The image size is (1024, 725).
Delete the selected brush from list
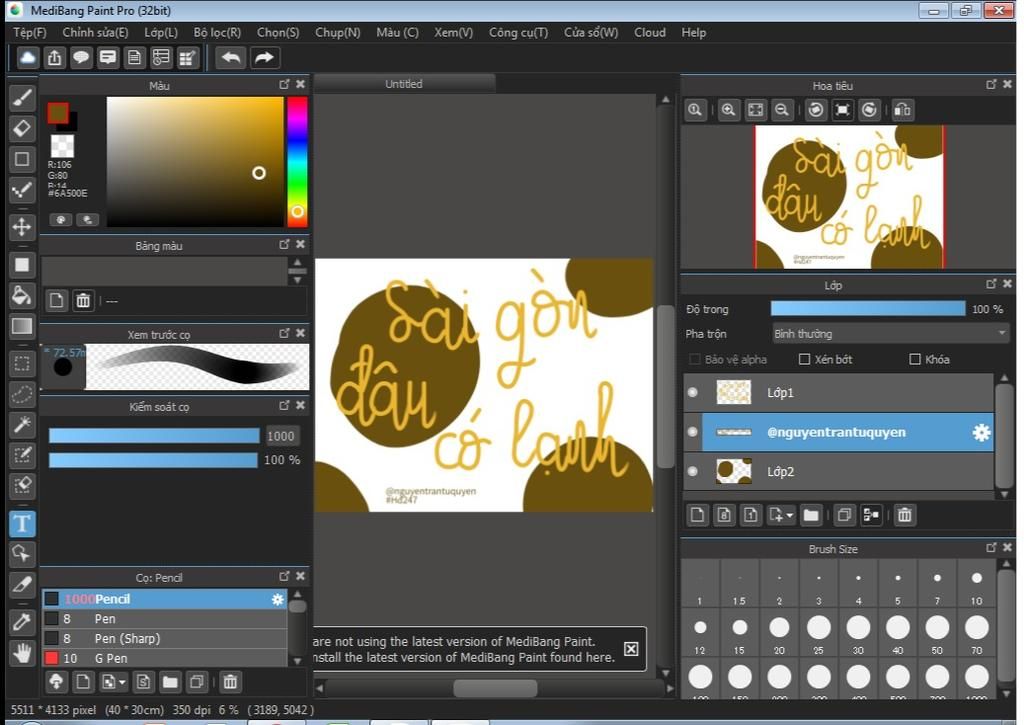pos(230,682)
